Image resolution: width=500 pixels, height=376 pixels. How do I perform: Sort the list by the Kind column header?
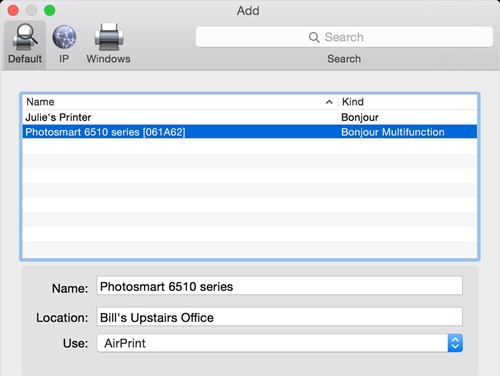click(x=408, y=102)
